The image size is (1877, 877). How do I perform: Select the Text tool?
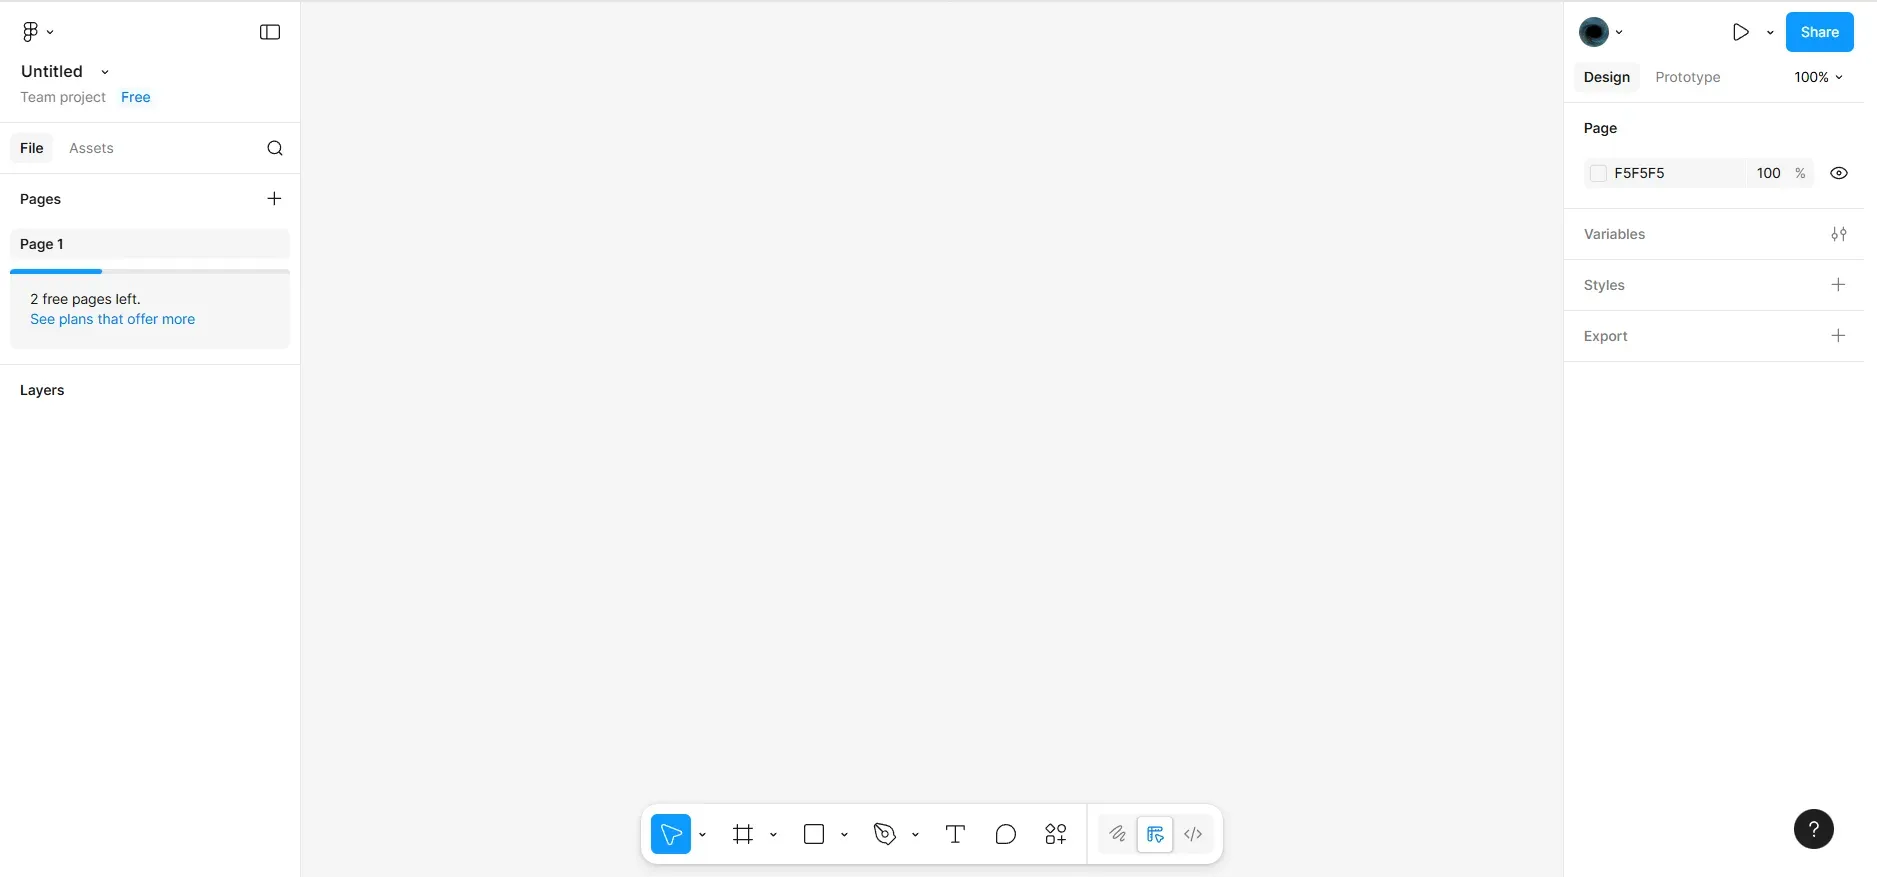pyautogui.click(x=955, y=834)
